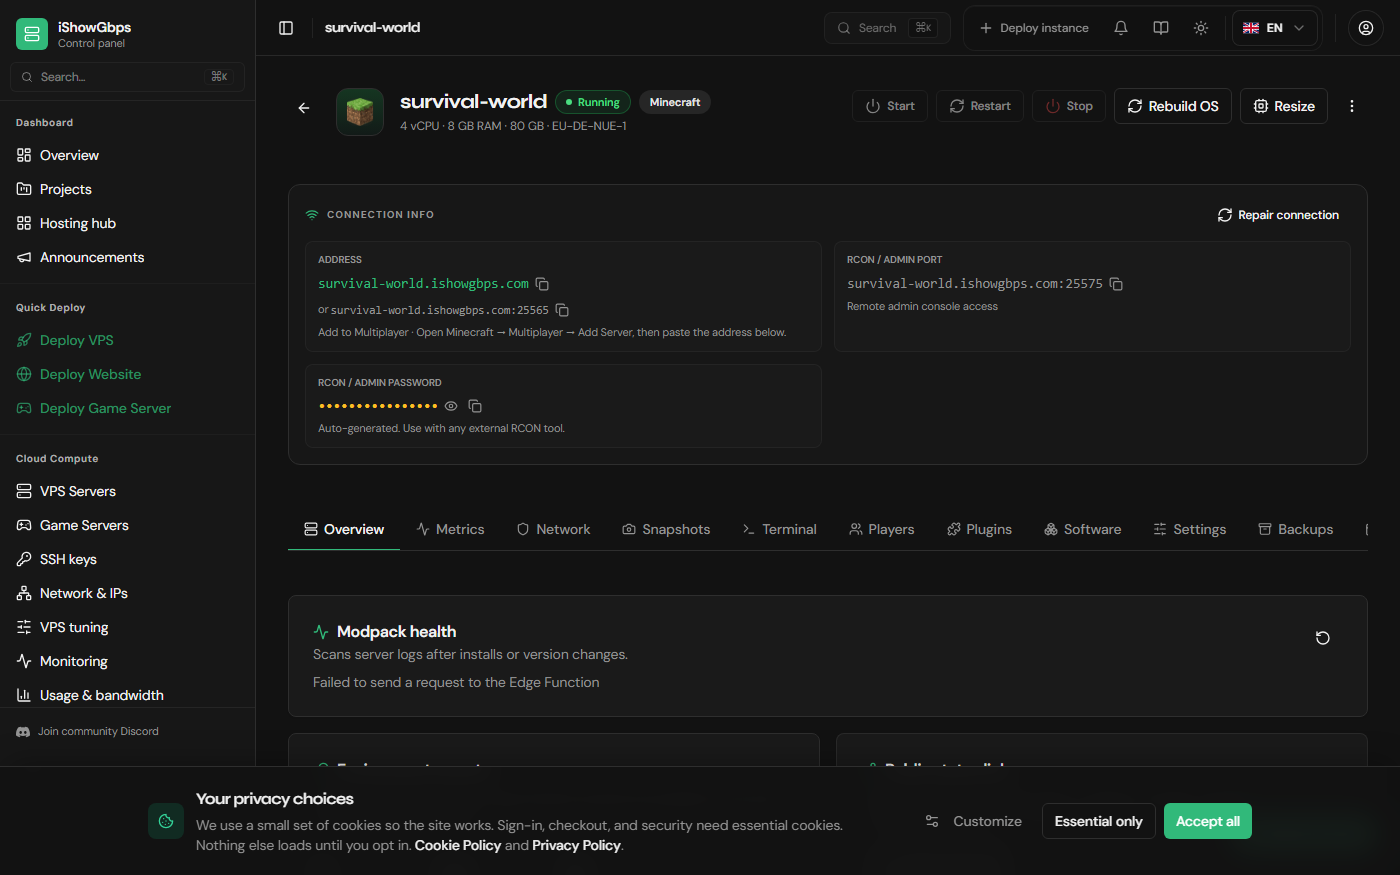The image size is (1400, 875).
Task: Open Game Servers in the sidebar
Action: (x=127, y=525)
